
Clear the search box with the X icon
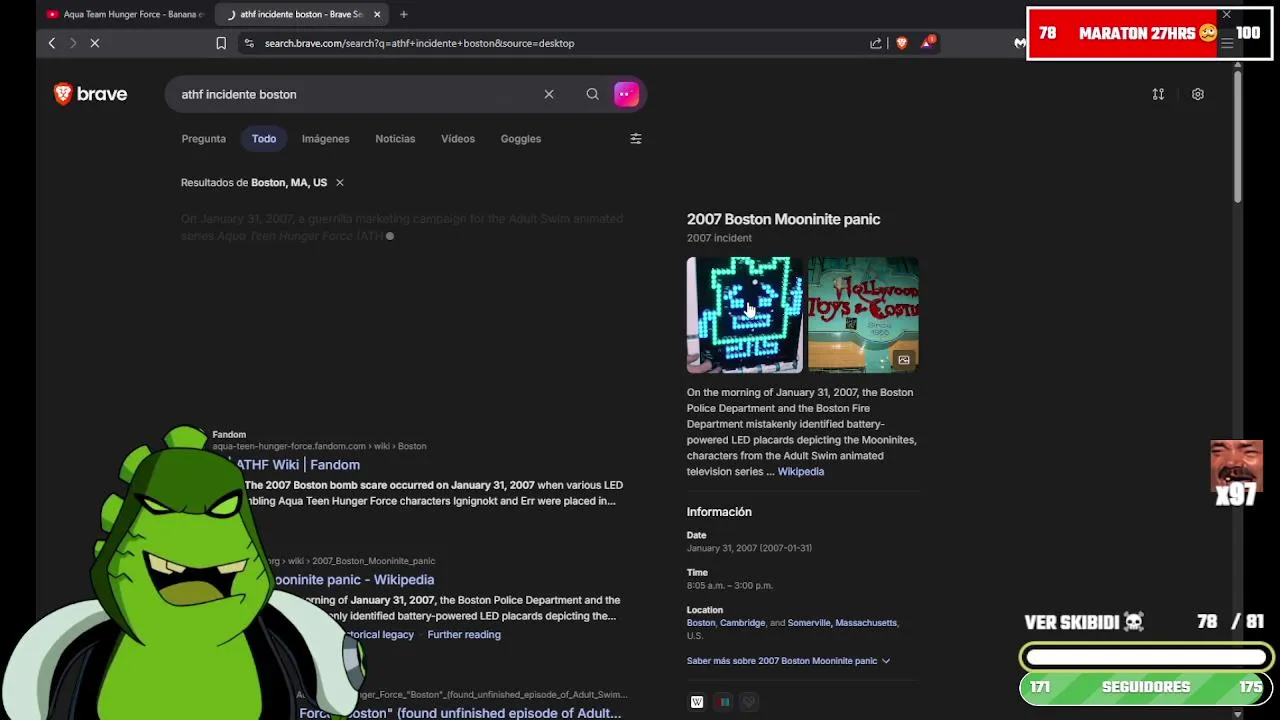click(x=549, y=94)
